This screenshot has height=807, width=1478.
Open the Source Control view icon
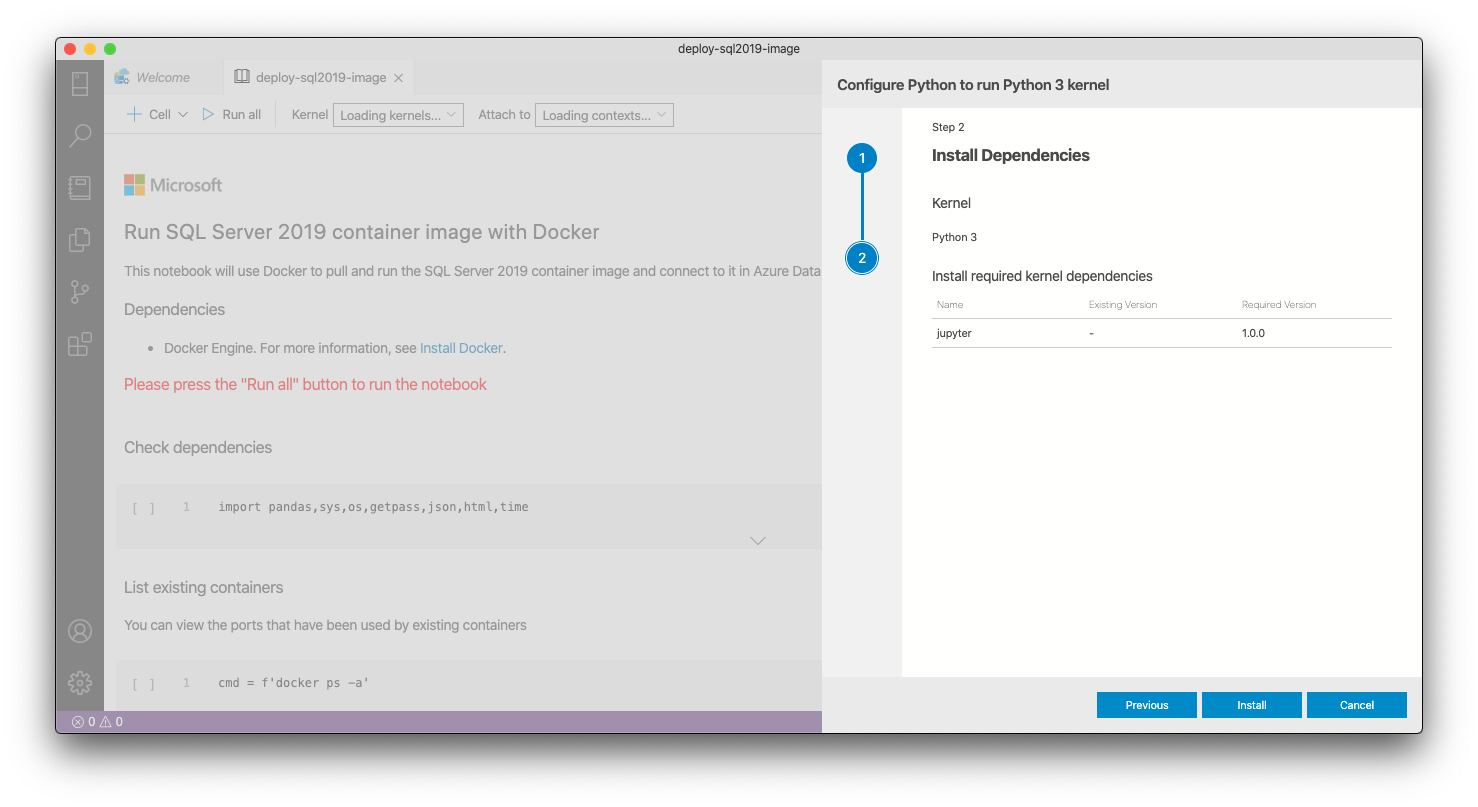click(80, 292)
